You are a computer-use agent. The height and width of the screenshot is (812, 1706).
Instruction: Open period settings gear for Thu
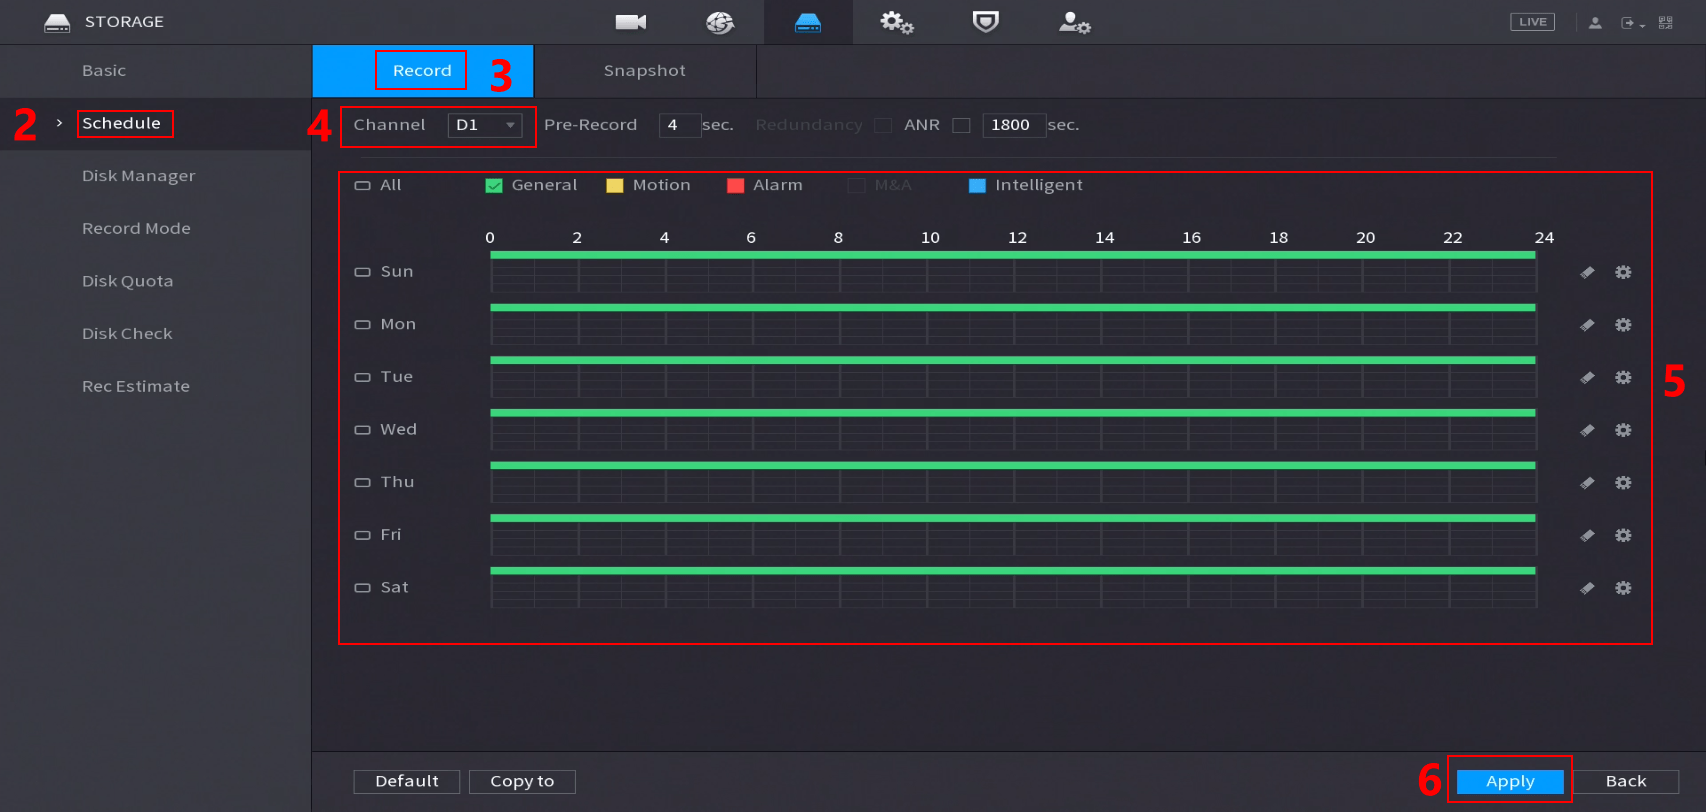click(x=1623, y=483)
